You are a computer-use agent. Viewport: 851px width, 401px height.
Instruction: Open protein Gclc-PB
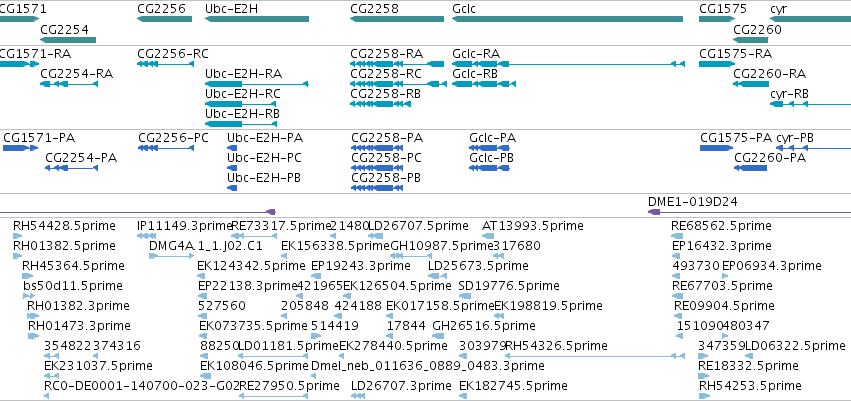click(489, 168)
